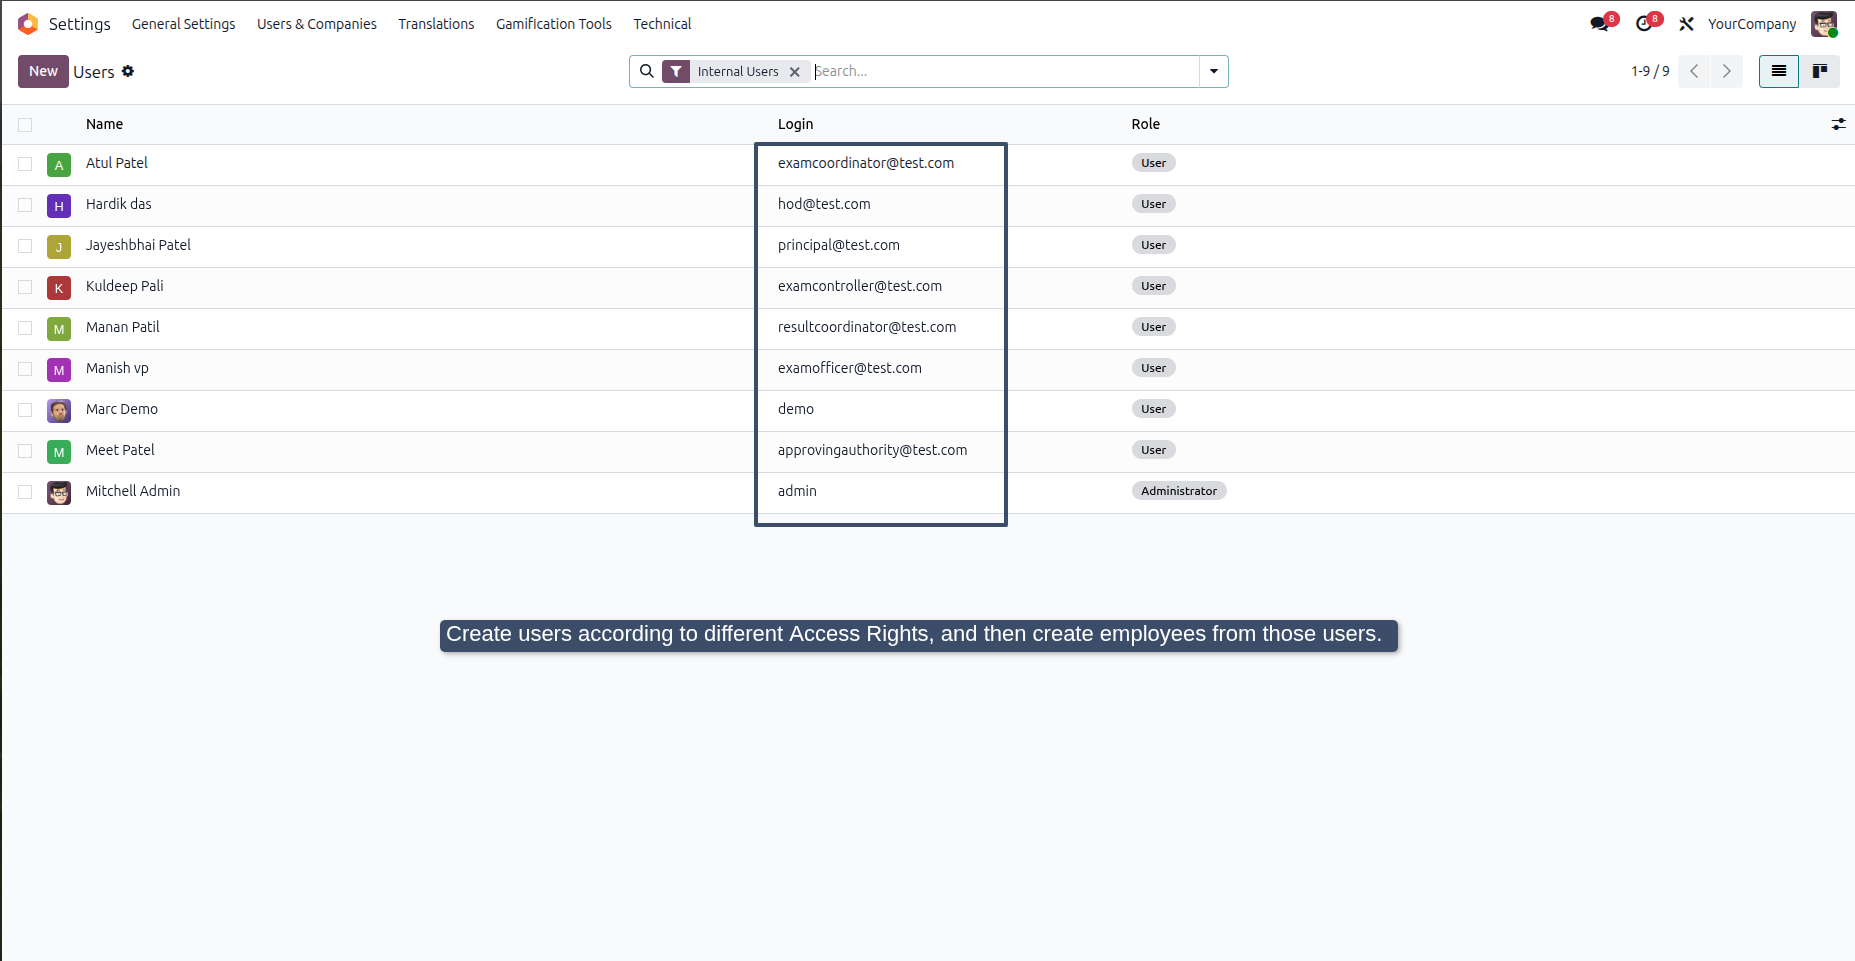Go to next page of records

(1726, 71)
